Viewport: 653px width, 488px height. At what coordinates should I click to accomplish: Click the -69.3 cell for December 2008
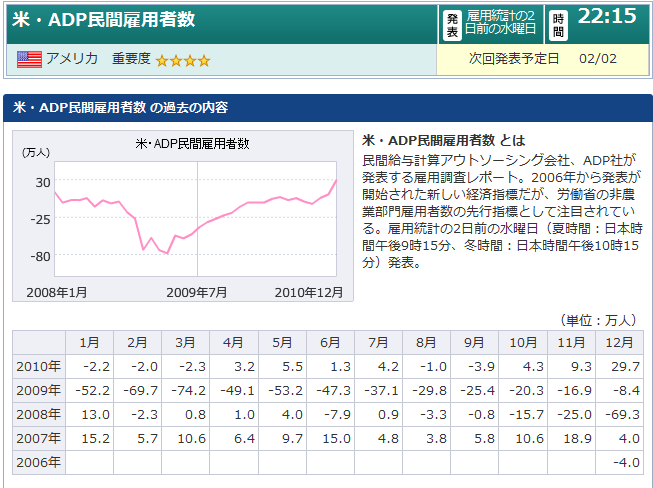pyautogui.click(x=620, y=415)
